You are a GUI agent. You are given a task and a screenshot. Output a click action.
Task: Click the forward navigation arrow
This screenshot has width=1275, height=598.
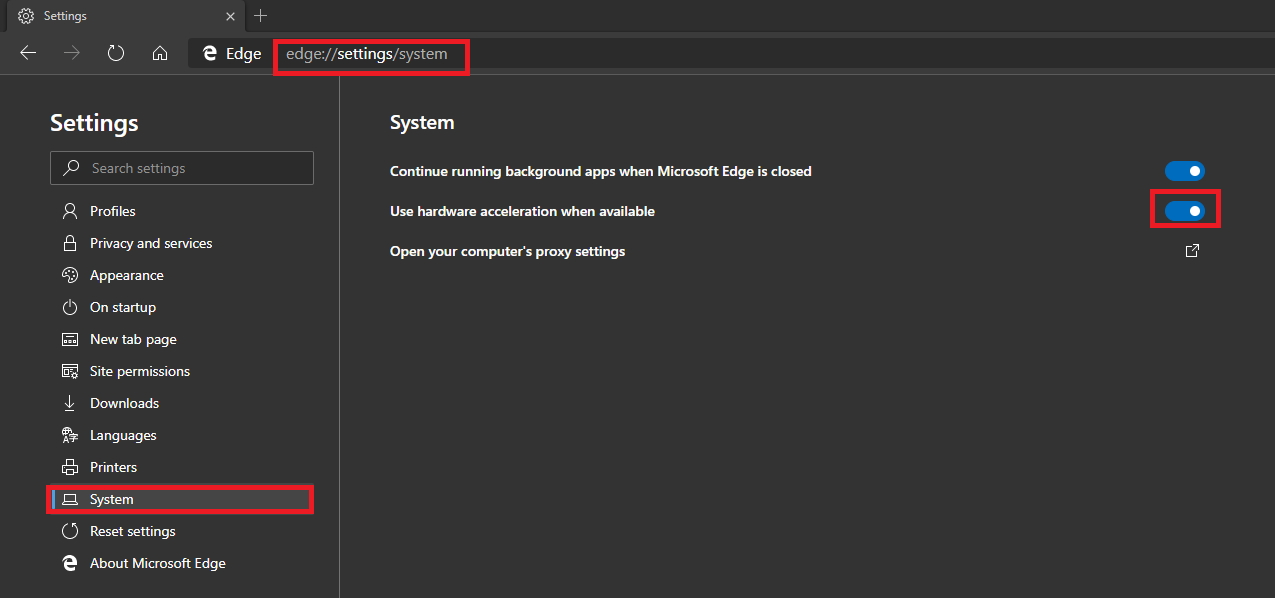tap(72, 54)
